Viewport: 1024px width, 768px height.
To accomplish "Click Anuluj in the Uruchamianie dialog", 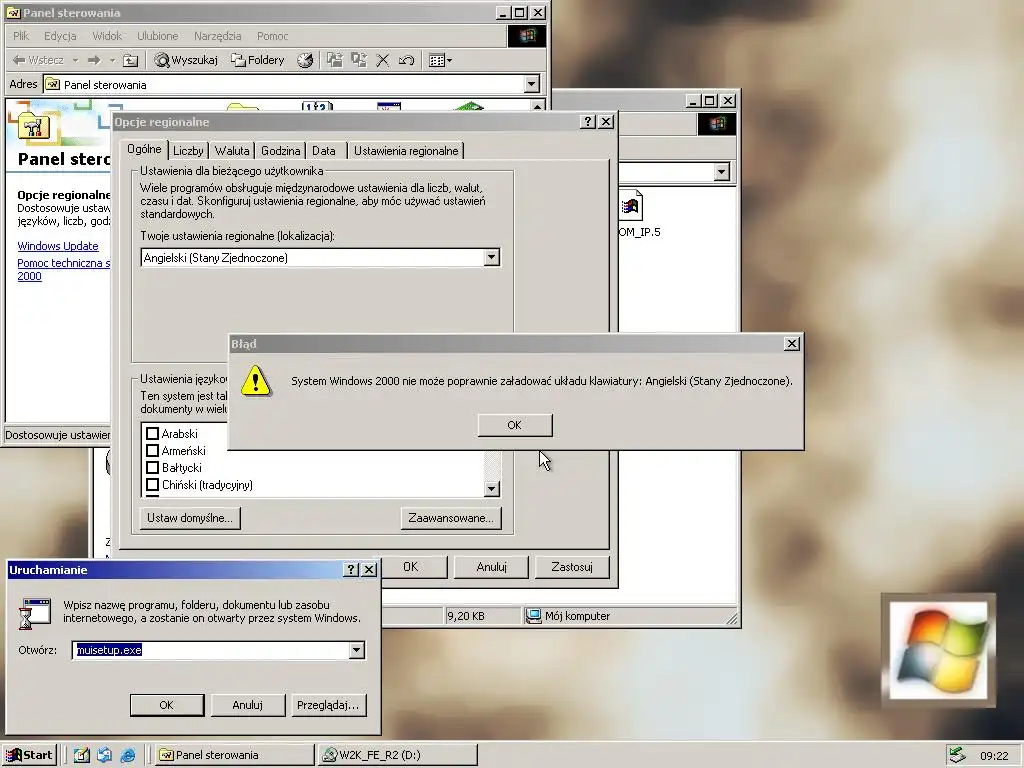I will [x=248, y=705].
